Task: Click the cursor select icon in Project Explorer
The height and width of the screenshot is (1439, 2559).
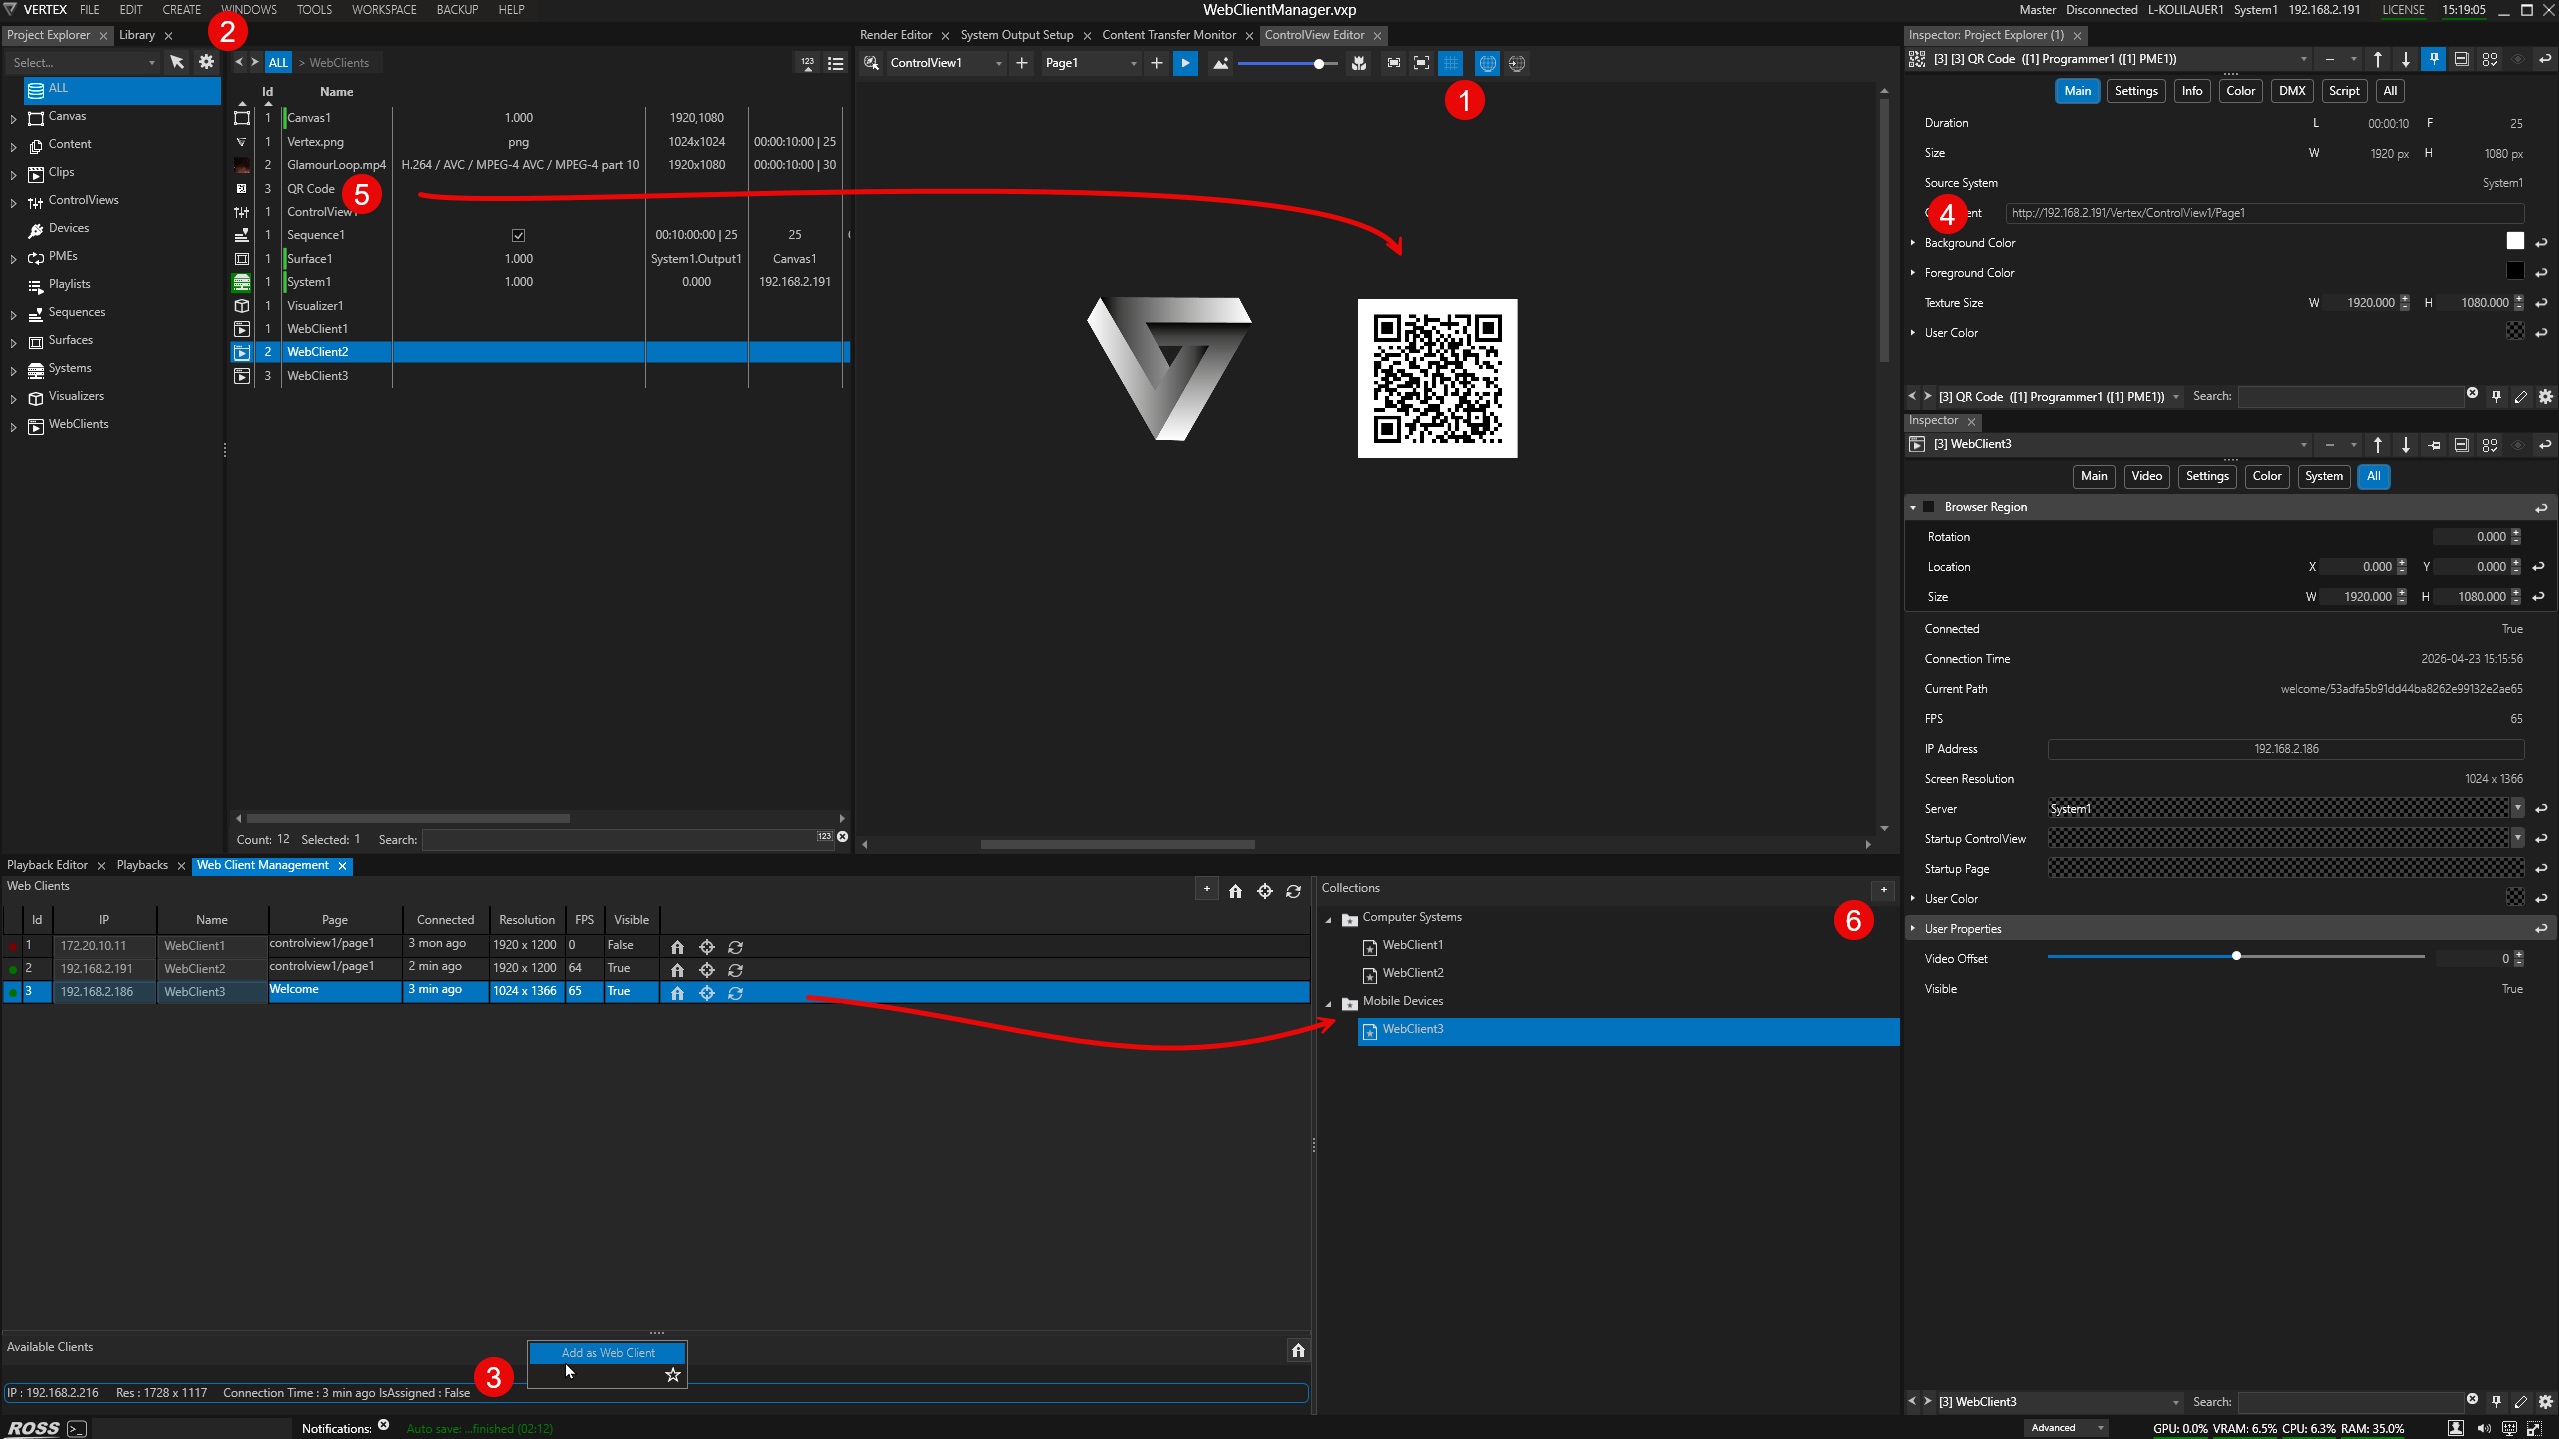Action: click(x=177, y=62)
